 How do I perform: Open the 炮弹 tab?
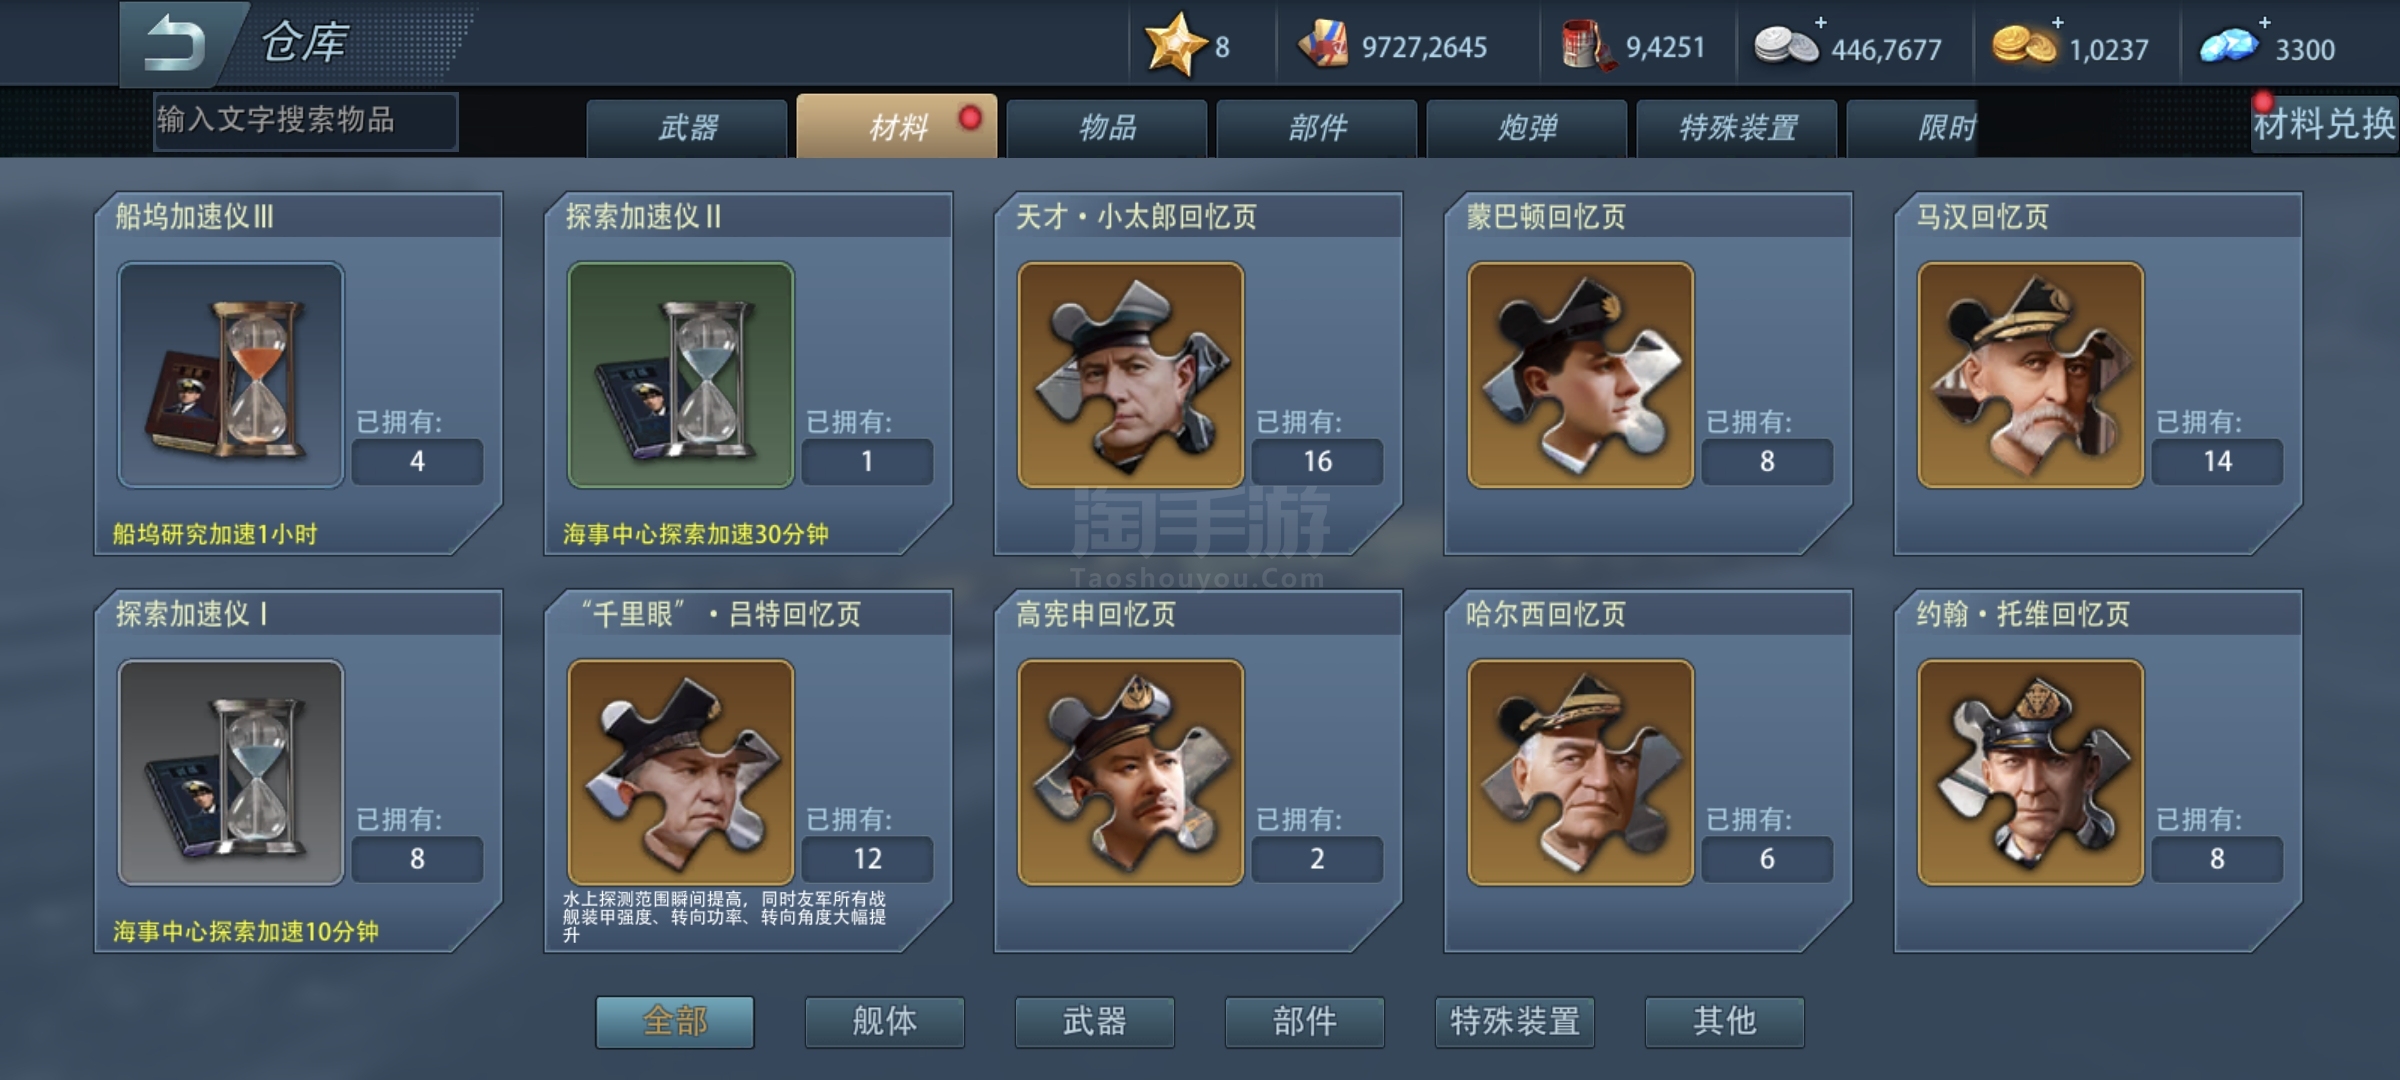click(1527, 128)
